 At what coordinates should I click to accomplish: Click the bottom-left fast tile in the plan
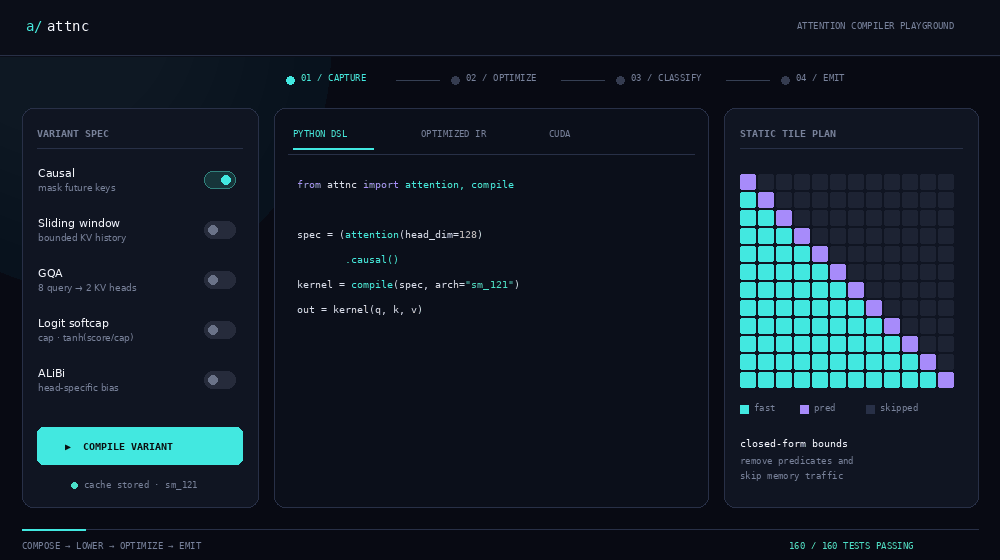click(748, 380)
